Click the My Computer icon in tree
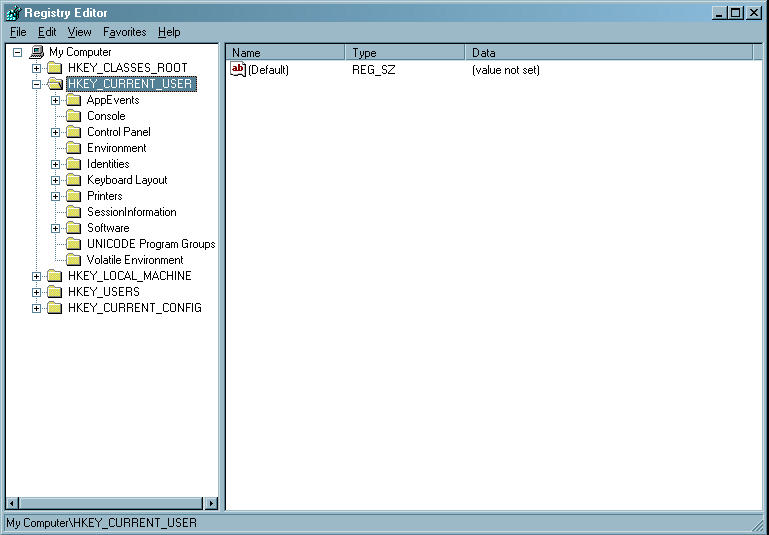 click(37, 52)
